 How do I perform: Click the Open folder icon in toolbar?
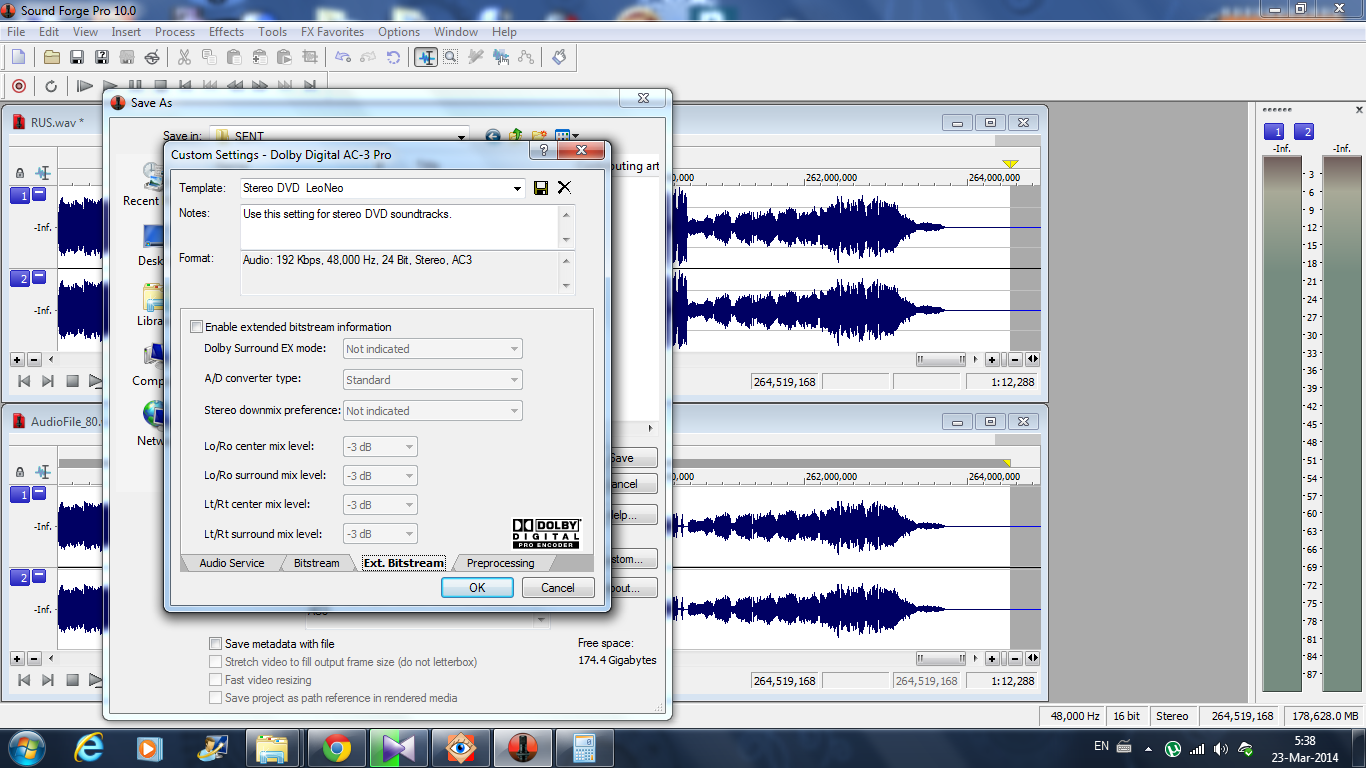pyautogui.click(x=52, y=57)
